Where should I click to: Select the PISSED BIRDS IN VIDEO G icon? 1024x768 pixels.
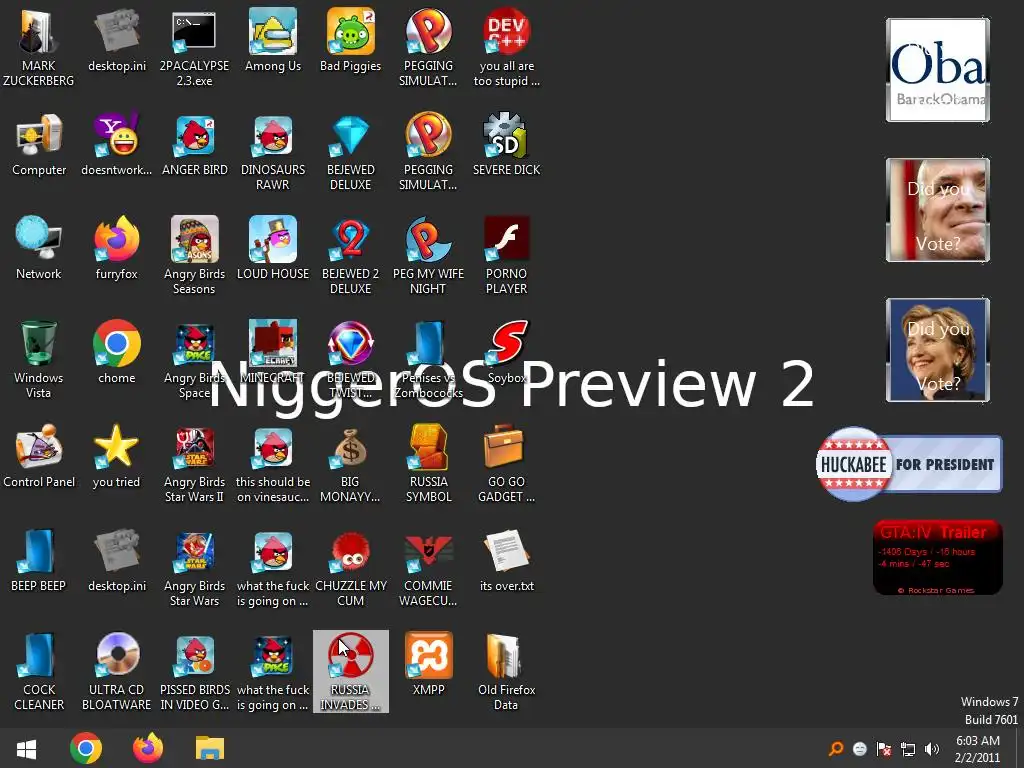(x=195, y=671)
